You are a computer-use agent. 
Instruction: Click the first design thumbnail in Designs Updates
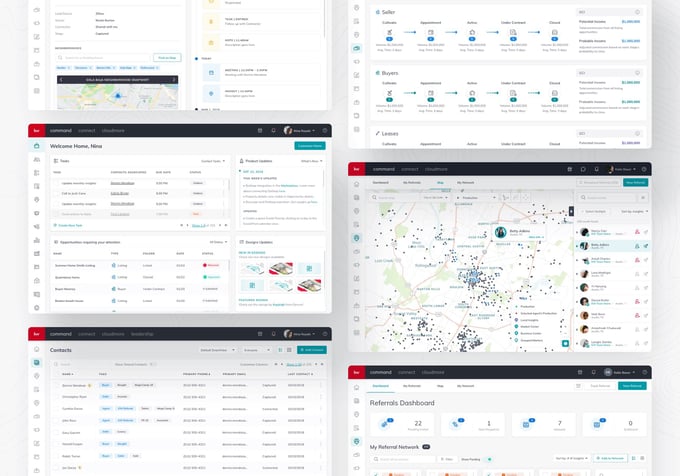[254, 271]
